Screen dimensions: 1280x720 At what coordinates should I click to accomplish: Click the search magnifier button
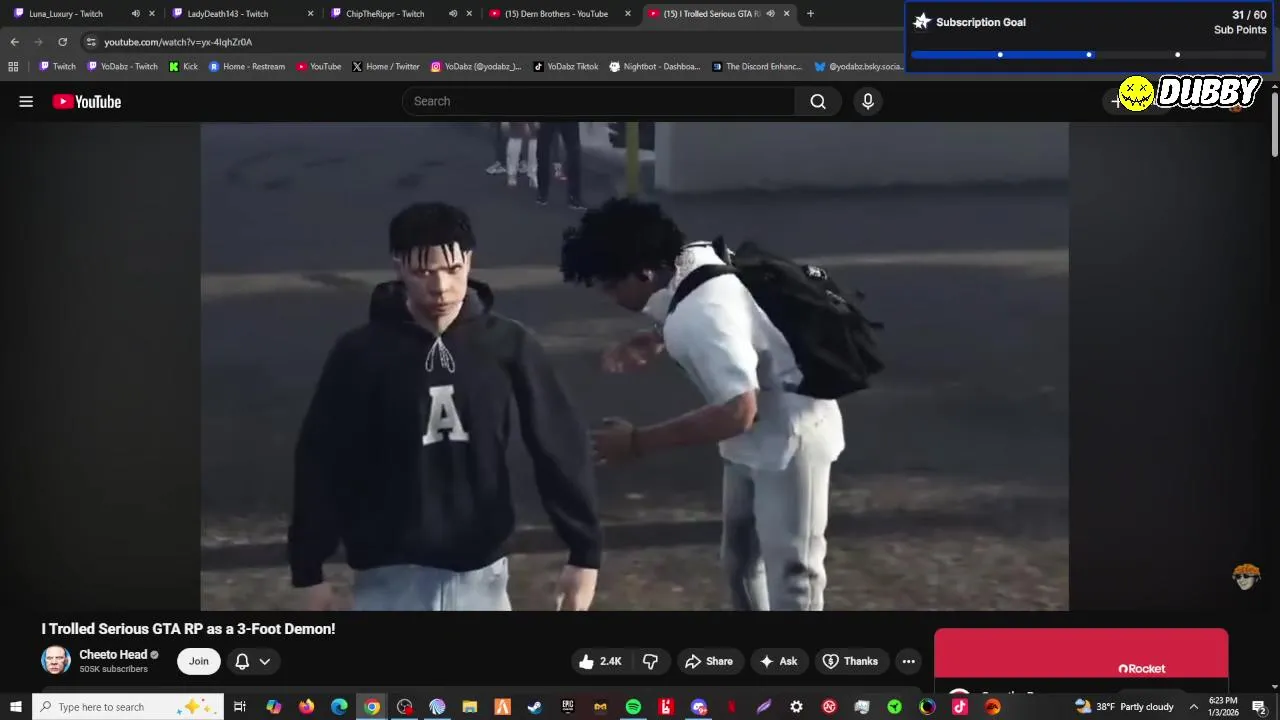click(x=818, y=101)
